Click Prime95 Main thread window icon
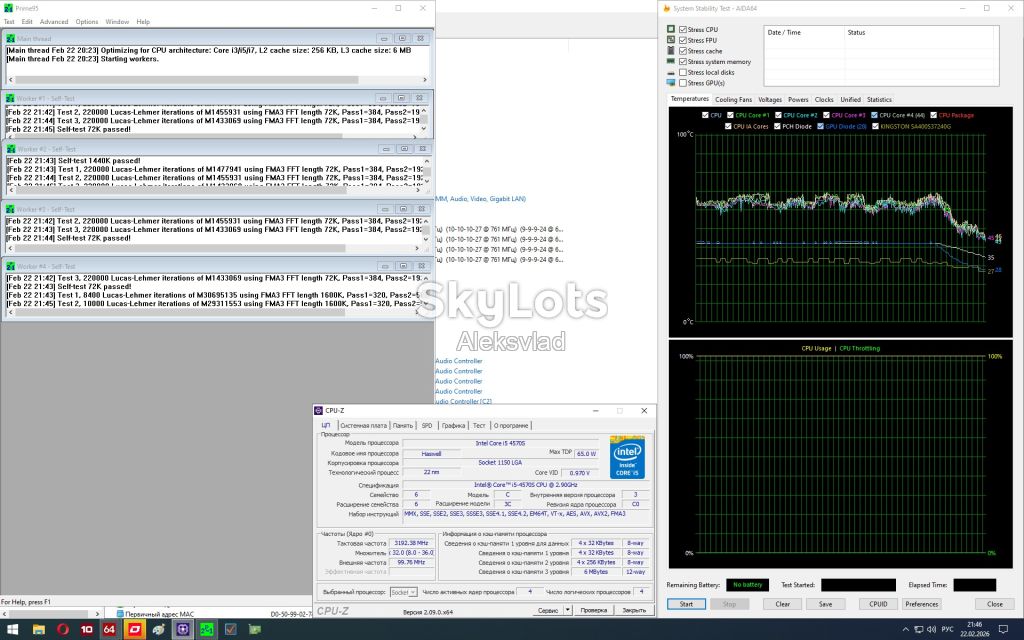1024x640 pixels. click(x=10, y=39)
